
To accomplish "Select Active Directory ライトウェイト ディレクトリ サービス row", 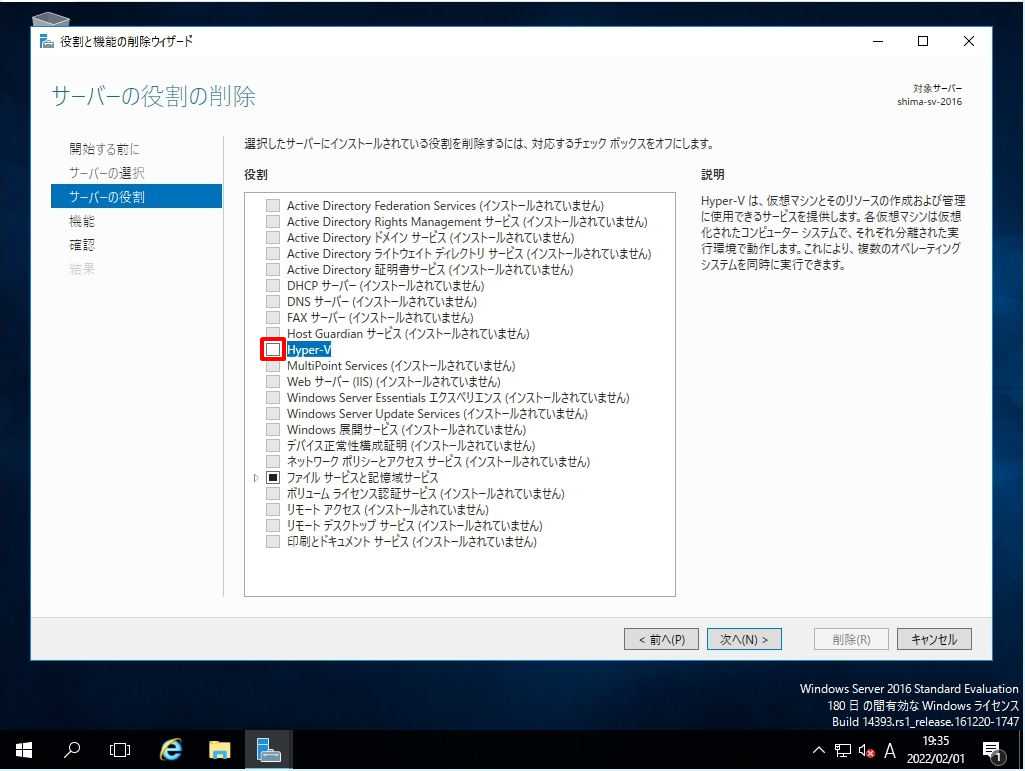I will [469, 254].
